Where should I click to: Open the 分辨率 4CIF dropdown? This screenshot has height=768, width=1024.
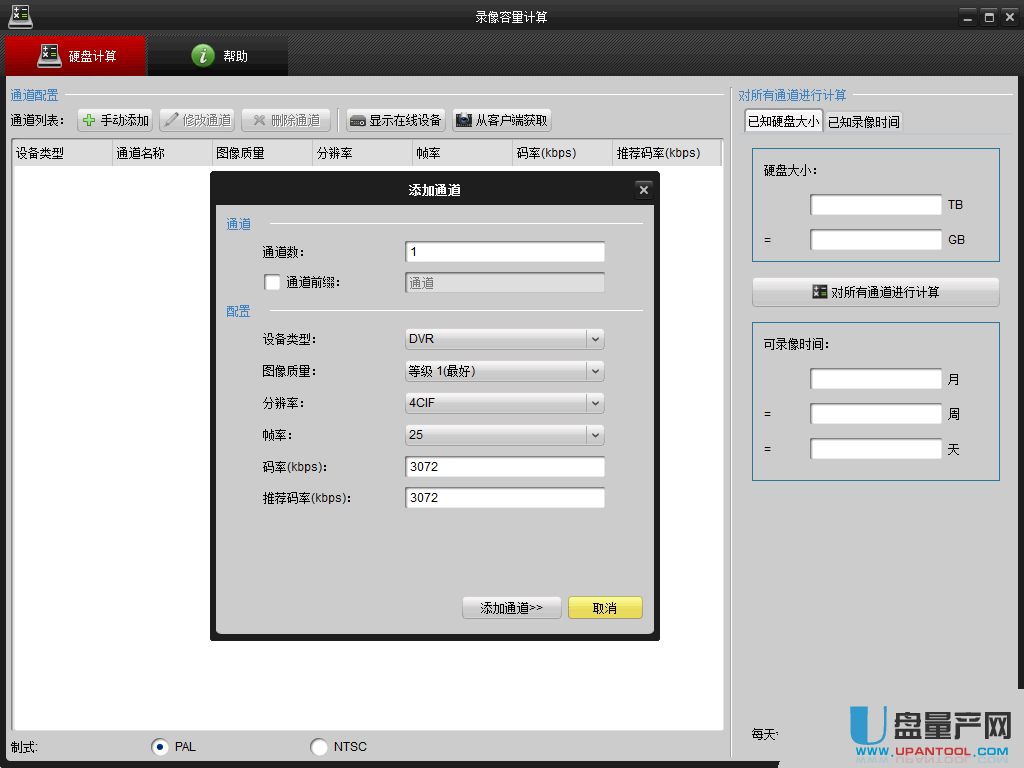pyautogui.click(x=595, y=403)
